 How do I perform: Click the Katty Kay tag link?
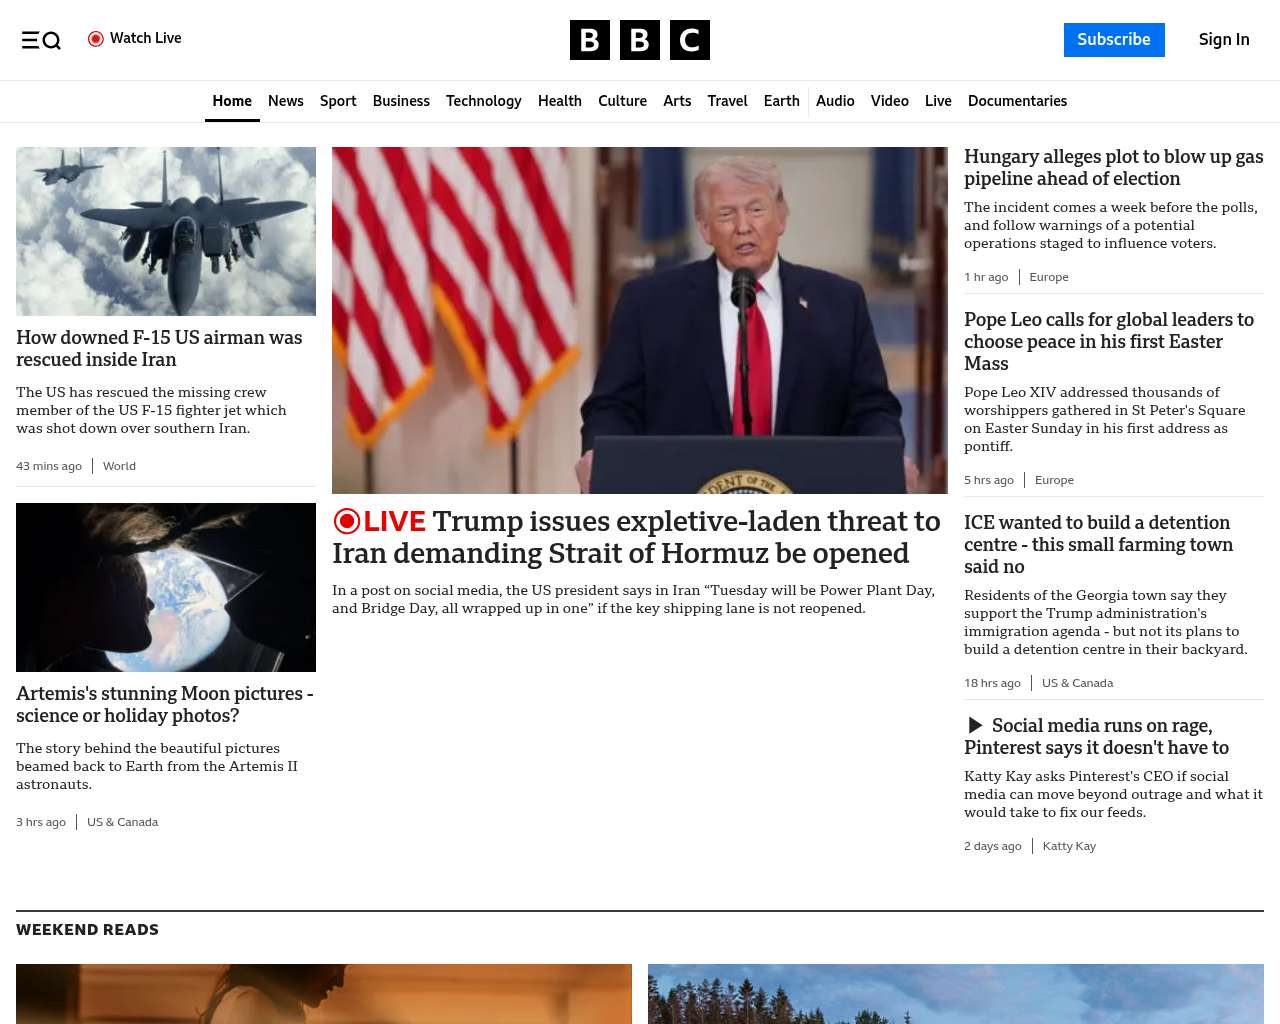pyautogui.click(x=1069, y=846)
